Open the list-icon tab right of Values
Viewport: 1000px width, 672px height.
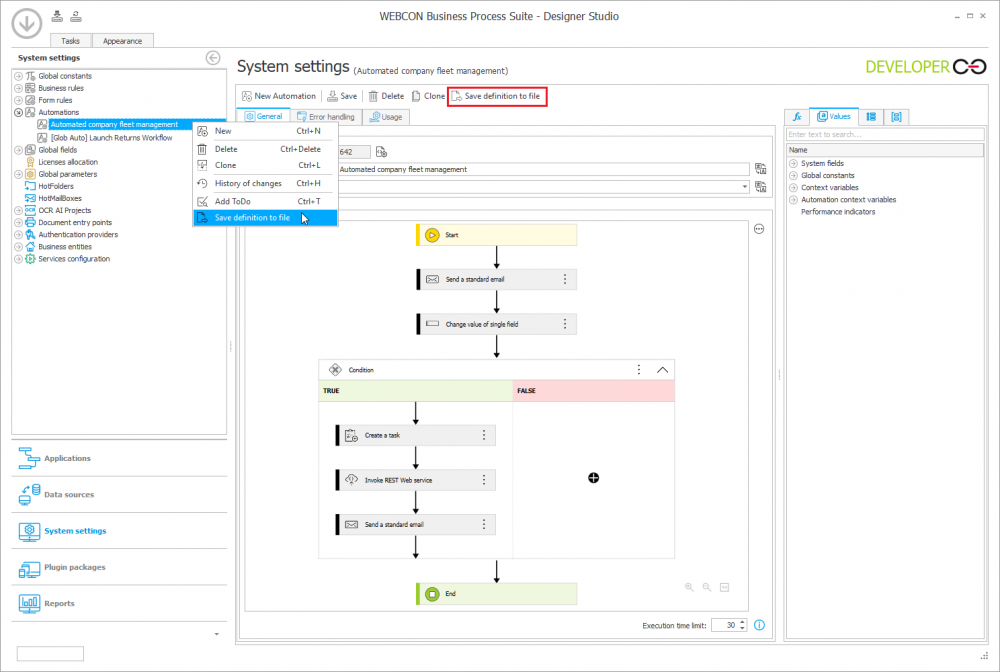(871, 117)
